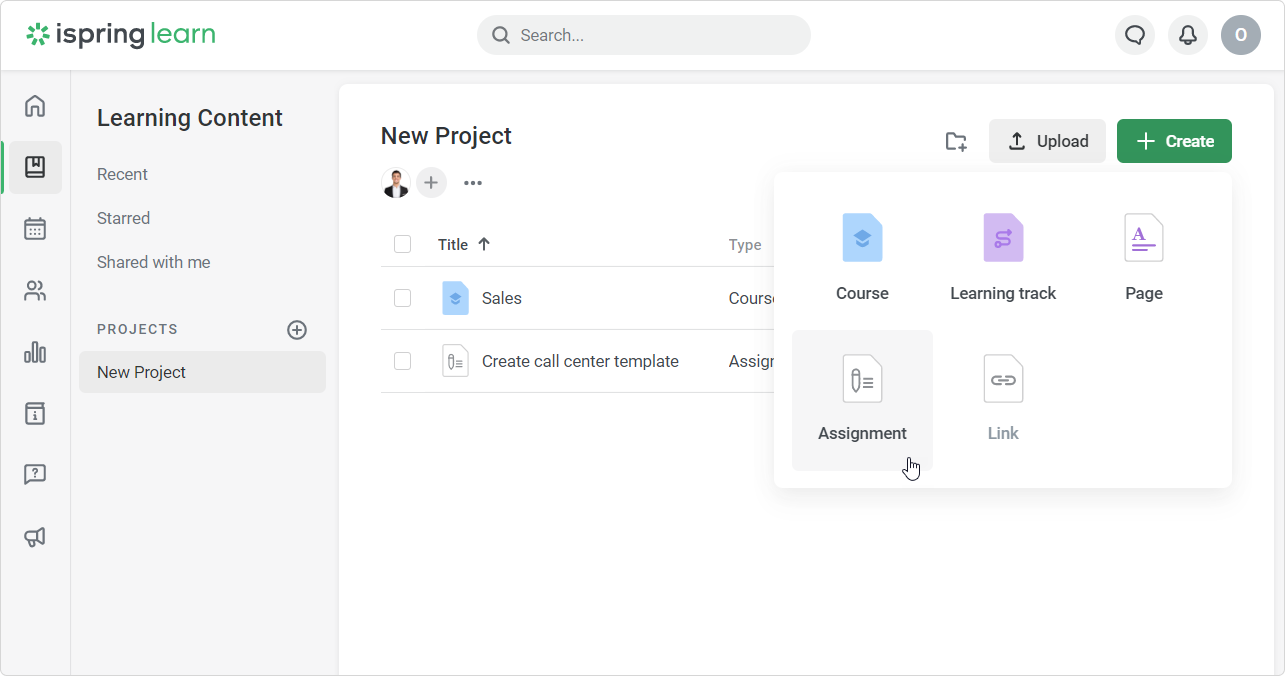The height and width of the screenshot is (676, 1285).
Task: Add a new project with plus icon
Action: click(297, 330)
